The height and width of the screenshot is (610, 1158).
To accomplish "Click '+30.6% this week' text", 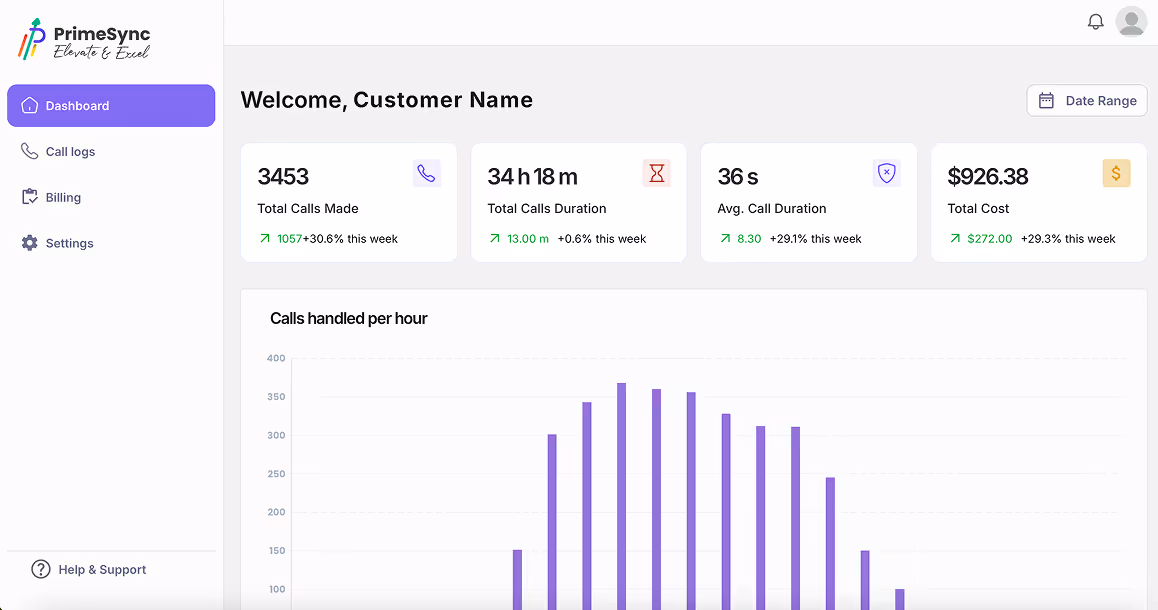I will 350,239.
